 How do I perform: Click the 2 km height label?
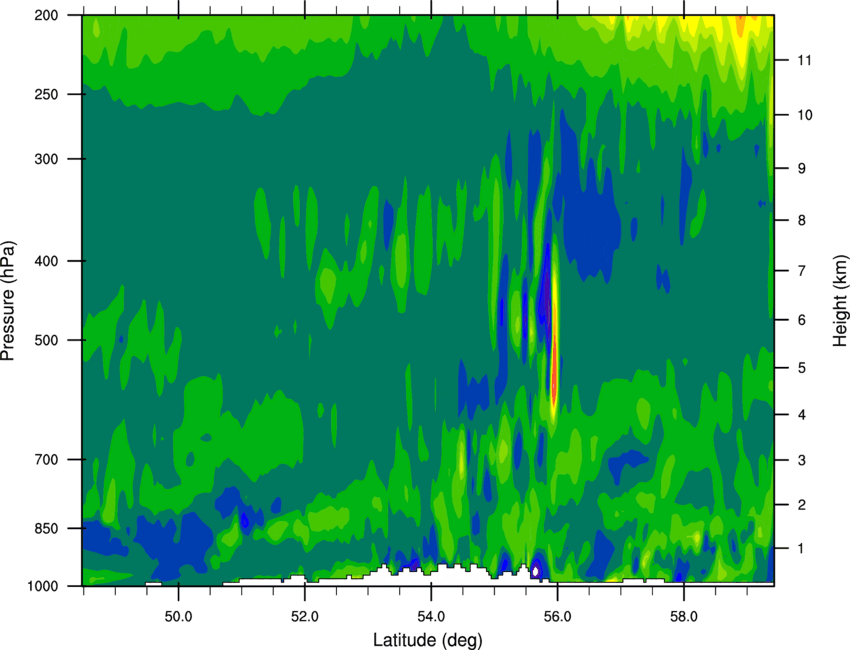(x=802, y=505)
